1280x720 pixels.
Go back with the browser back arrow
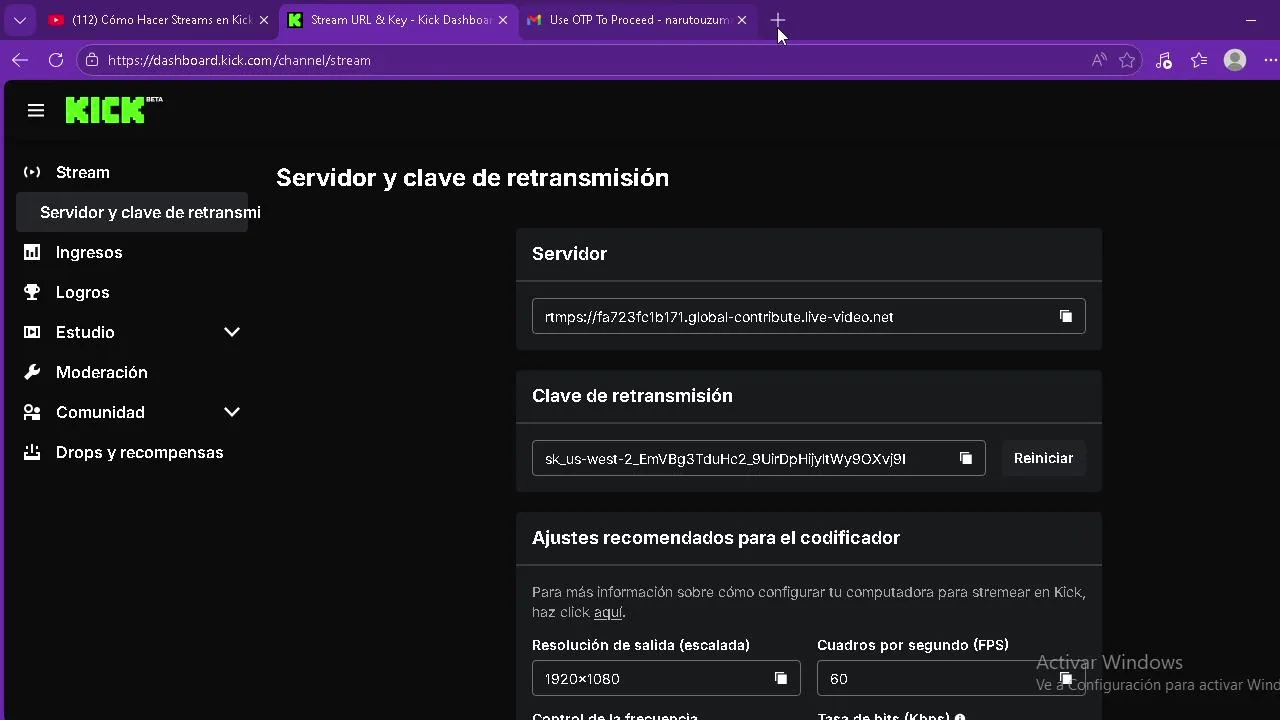20,60
